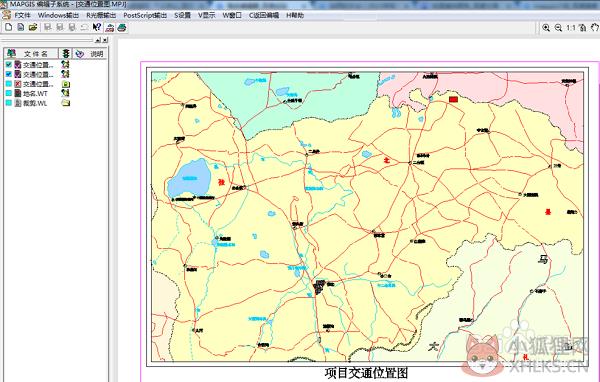Select the 1:1 scale view icon
The width and height of the screenshot is (600, 382).
(x=571, y=28)
